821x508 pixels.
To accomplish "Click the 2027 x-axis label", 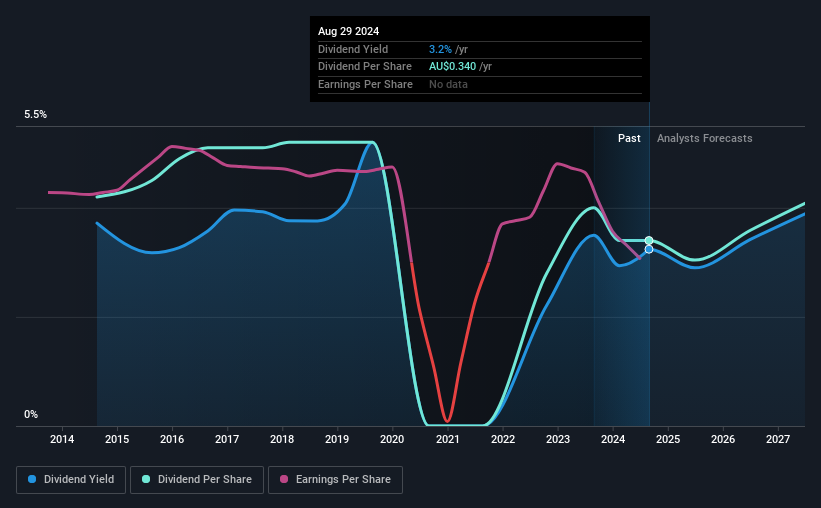I will point(778,439).
